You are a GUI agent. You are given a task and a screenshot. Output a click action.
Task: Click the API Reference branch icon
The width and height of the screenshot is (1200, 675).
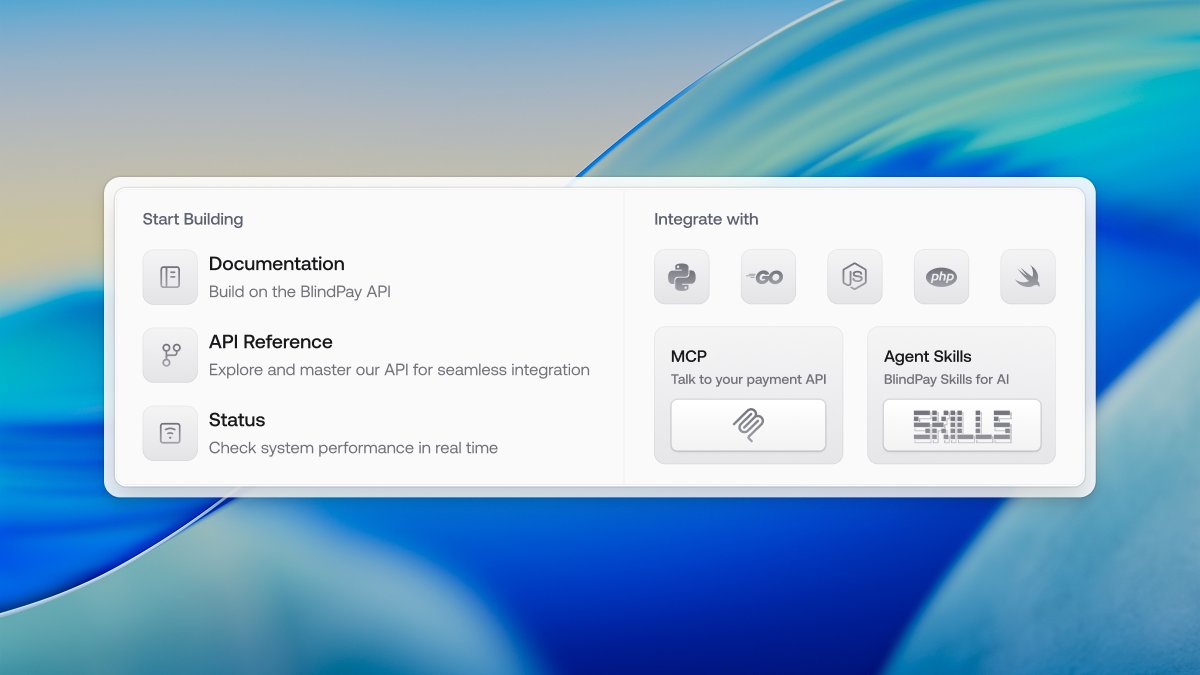click(170, 355)
